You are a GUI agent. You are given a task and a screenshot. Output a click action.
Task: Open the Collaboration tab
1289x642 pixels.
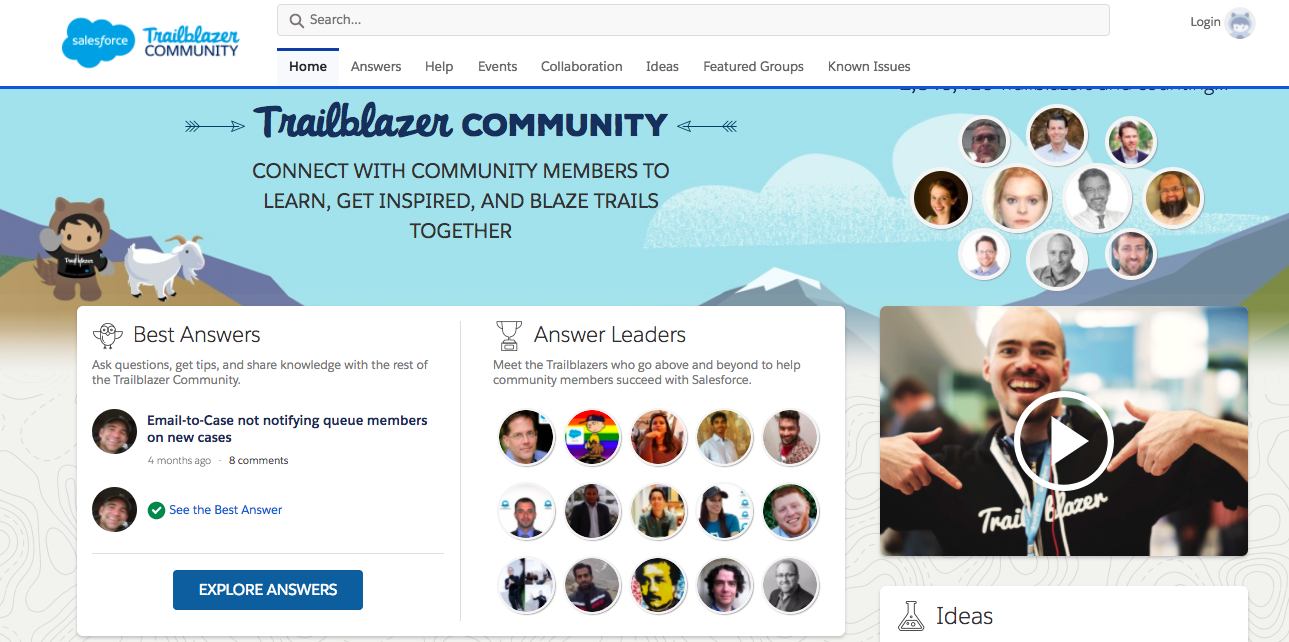coord(582,66)
